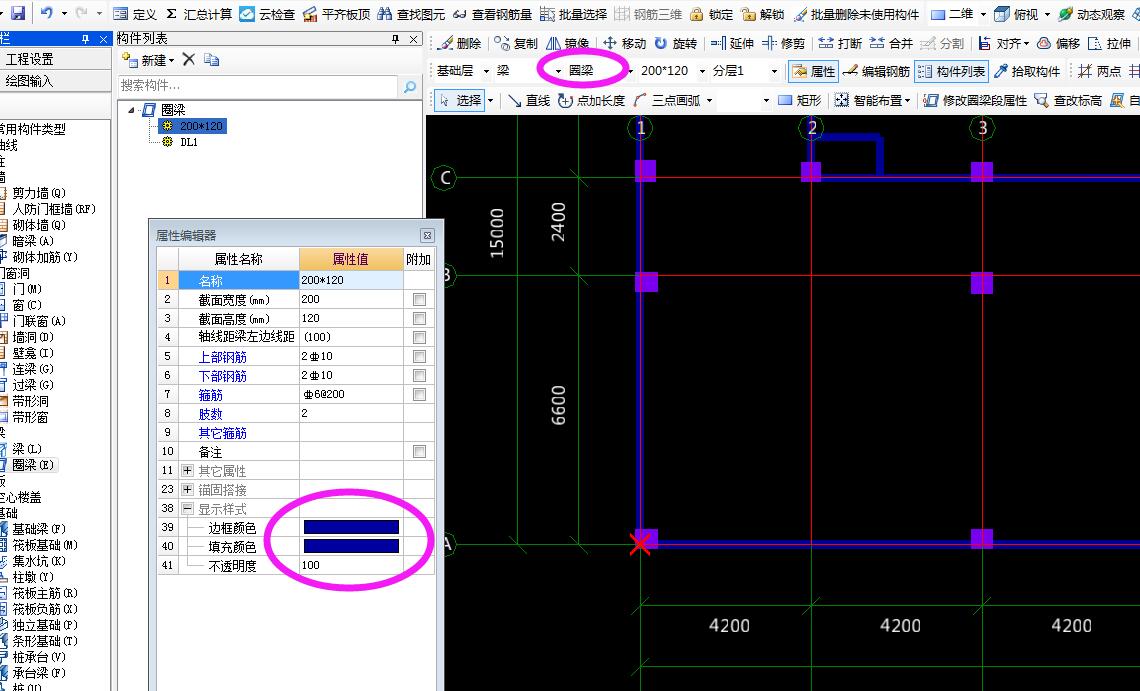Select 直线 line drawing tool
The image size is (1140, 691).
pyautogui.click(x=529, y=100)
